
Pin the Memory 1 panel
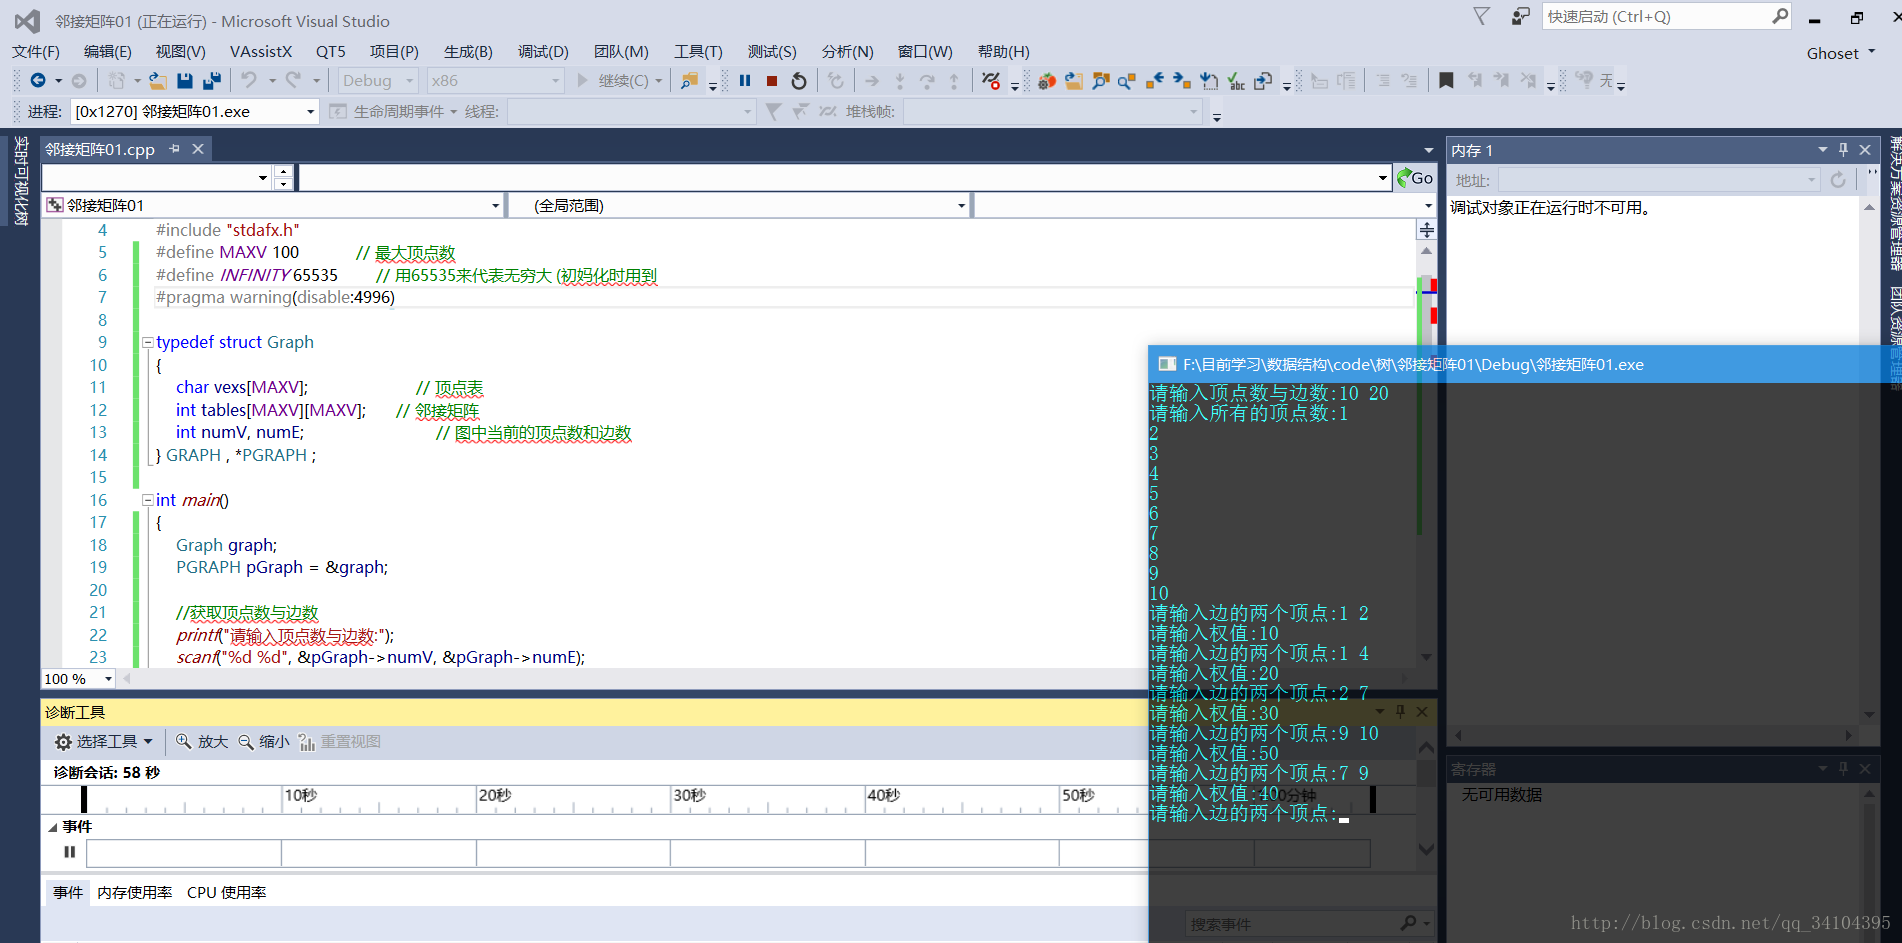[1843, 149]
